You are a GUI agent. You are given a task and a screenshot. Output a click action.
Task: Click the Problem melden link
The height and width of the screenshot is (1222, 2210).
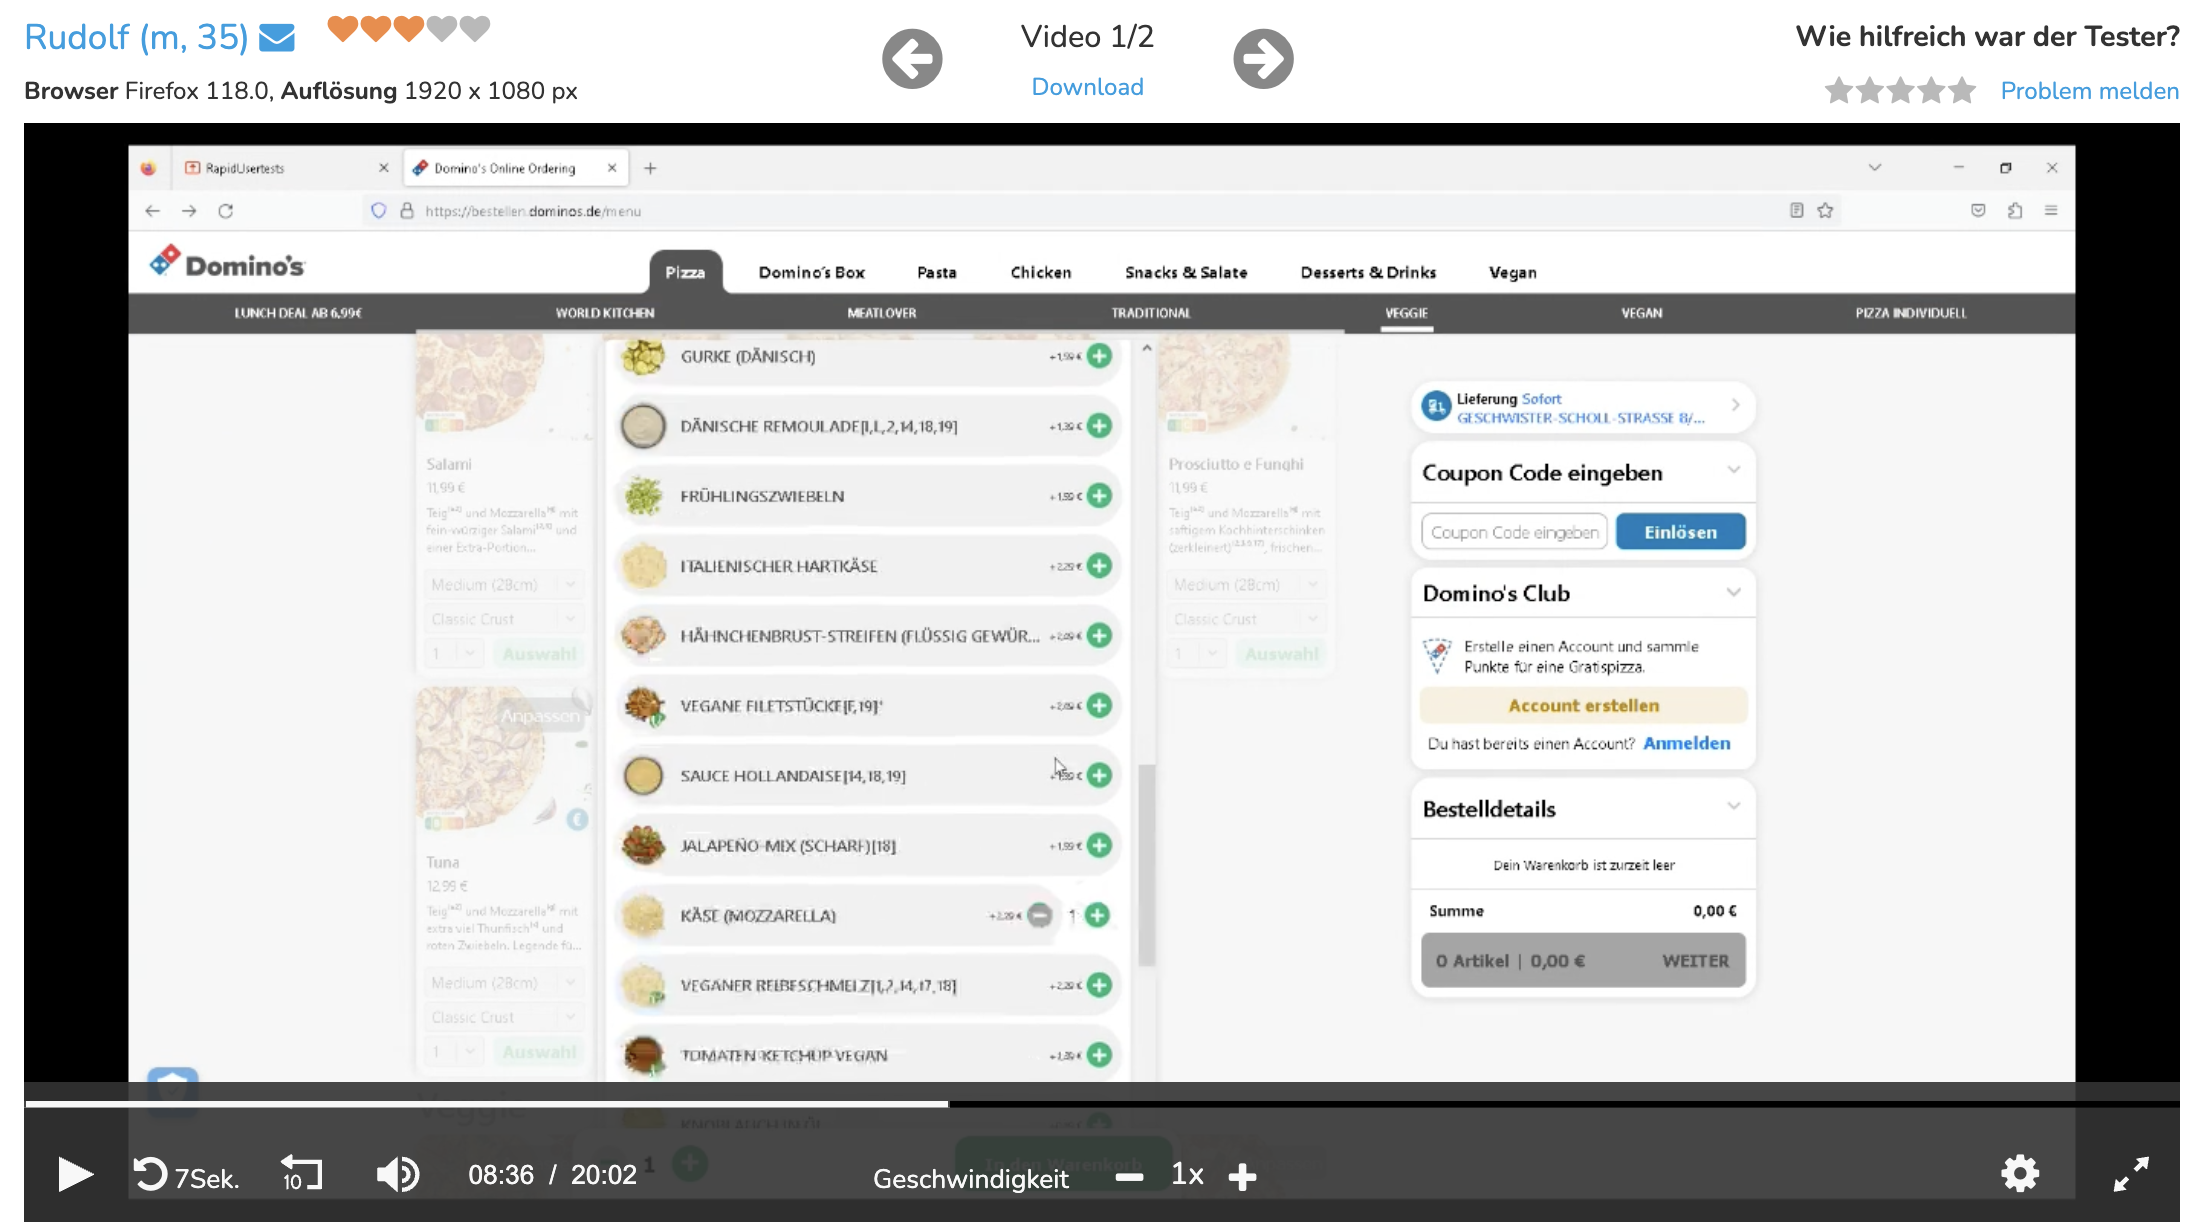point(2089,91)
